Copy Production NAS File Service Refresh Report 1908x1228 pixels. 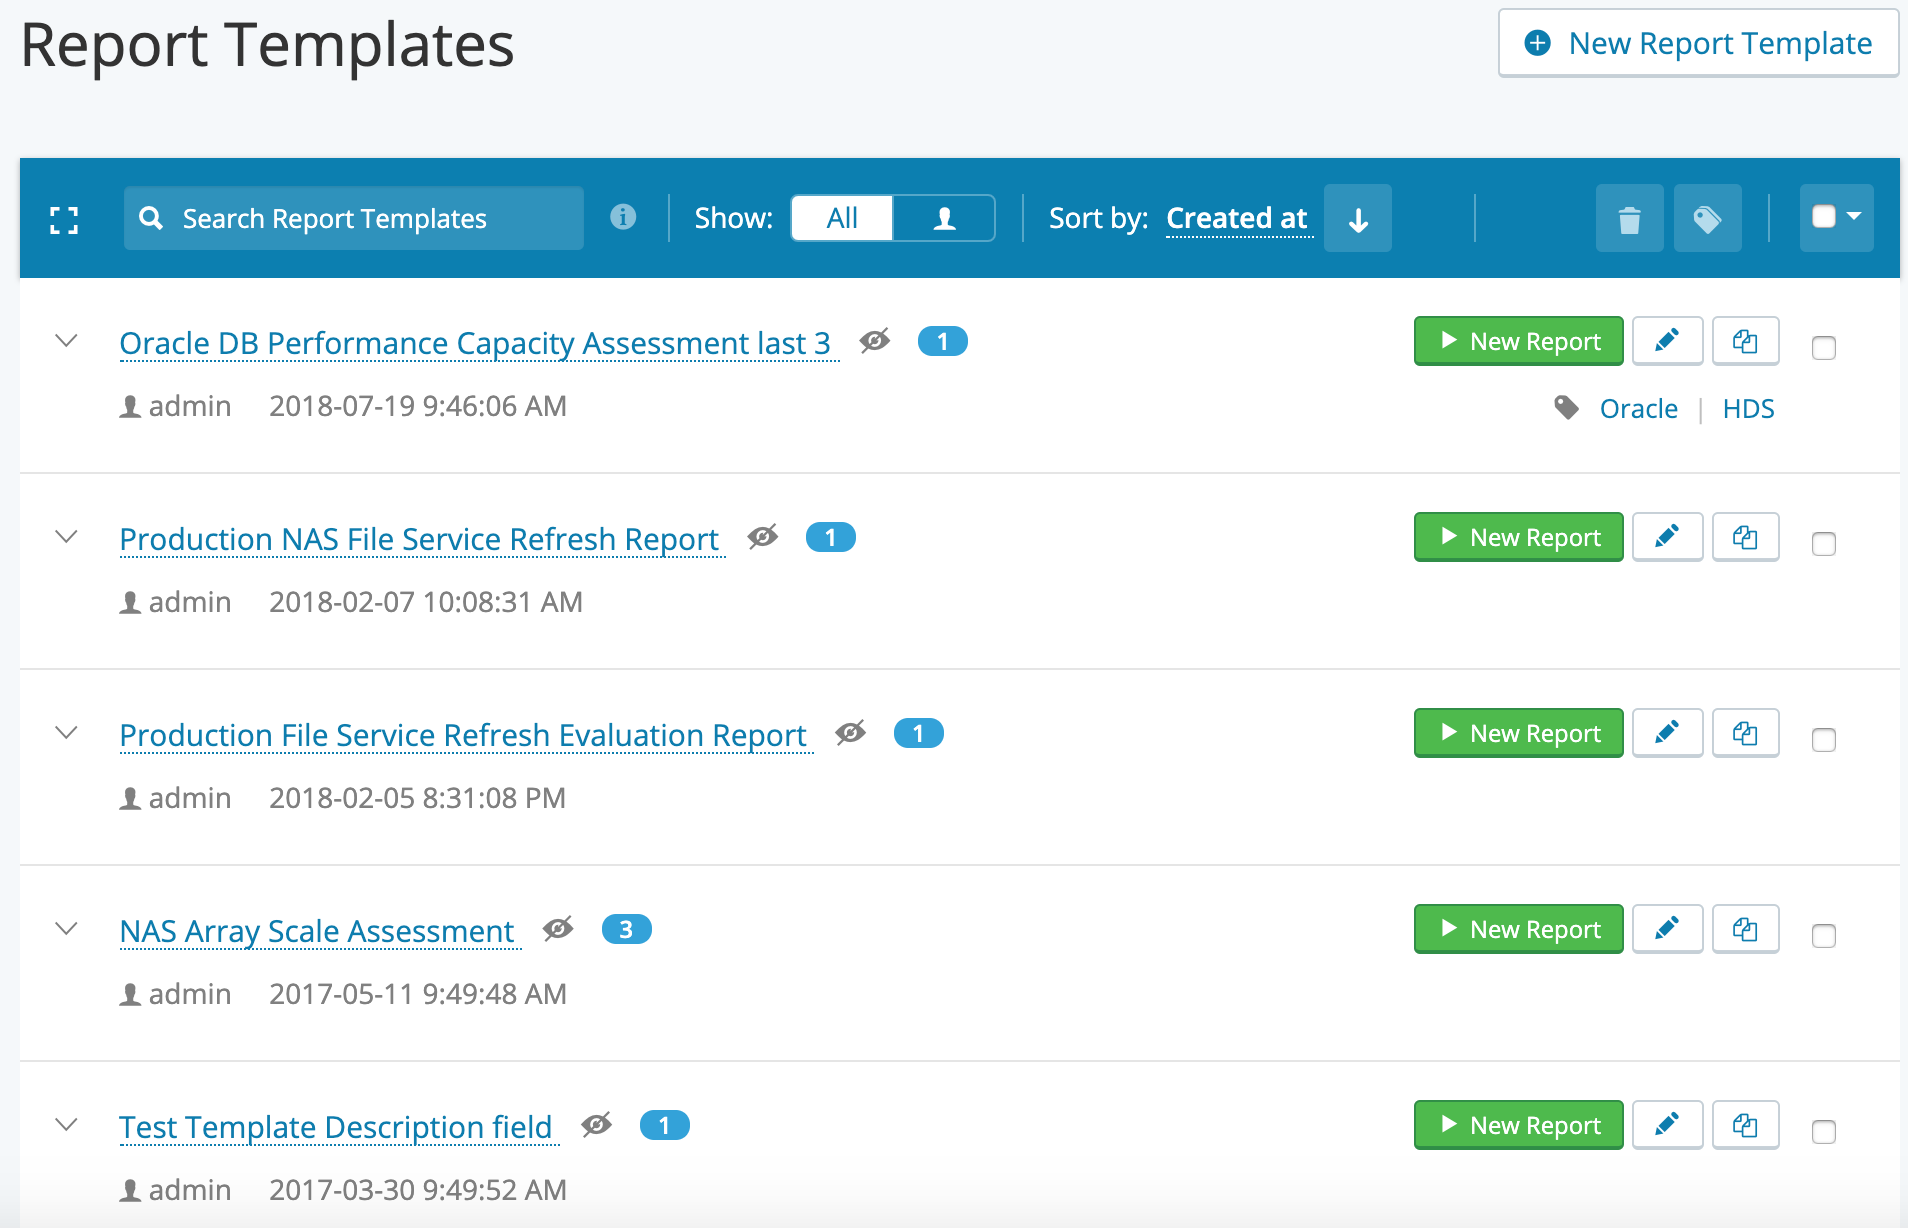tap(1745, 537)
